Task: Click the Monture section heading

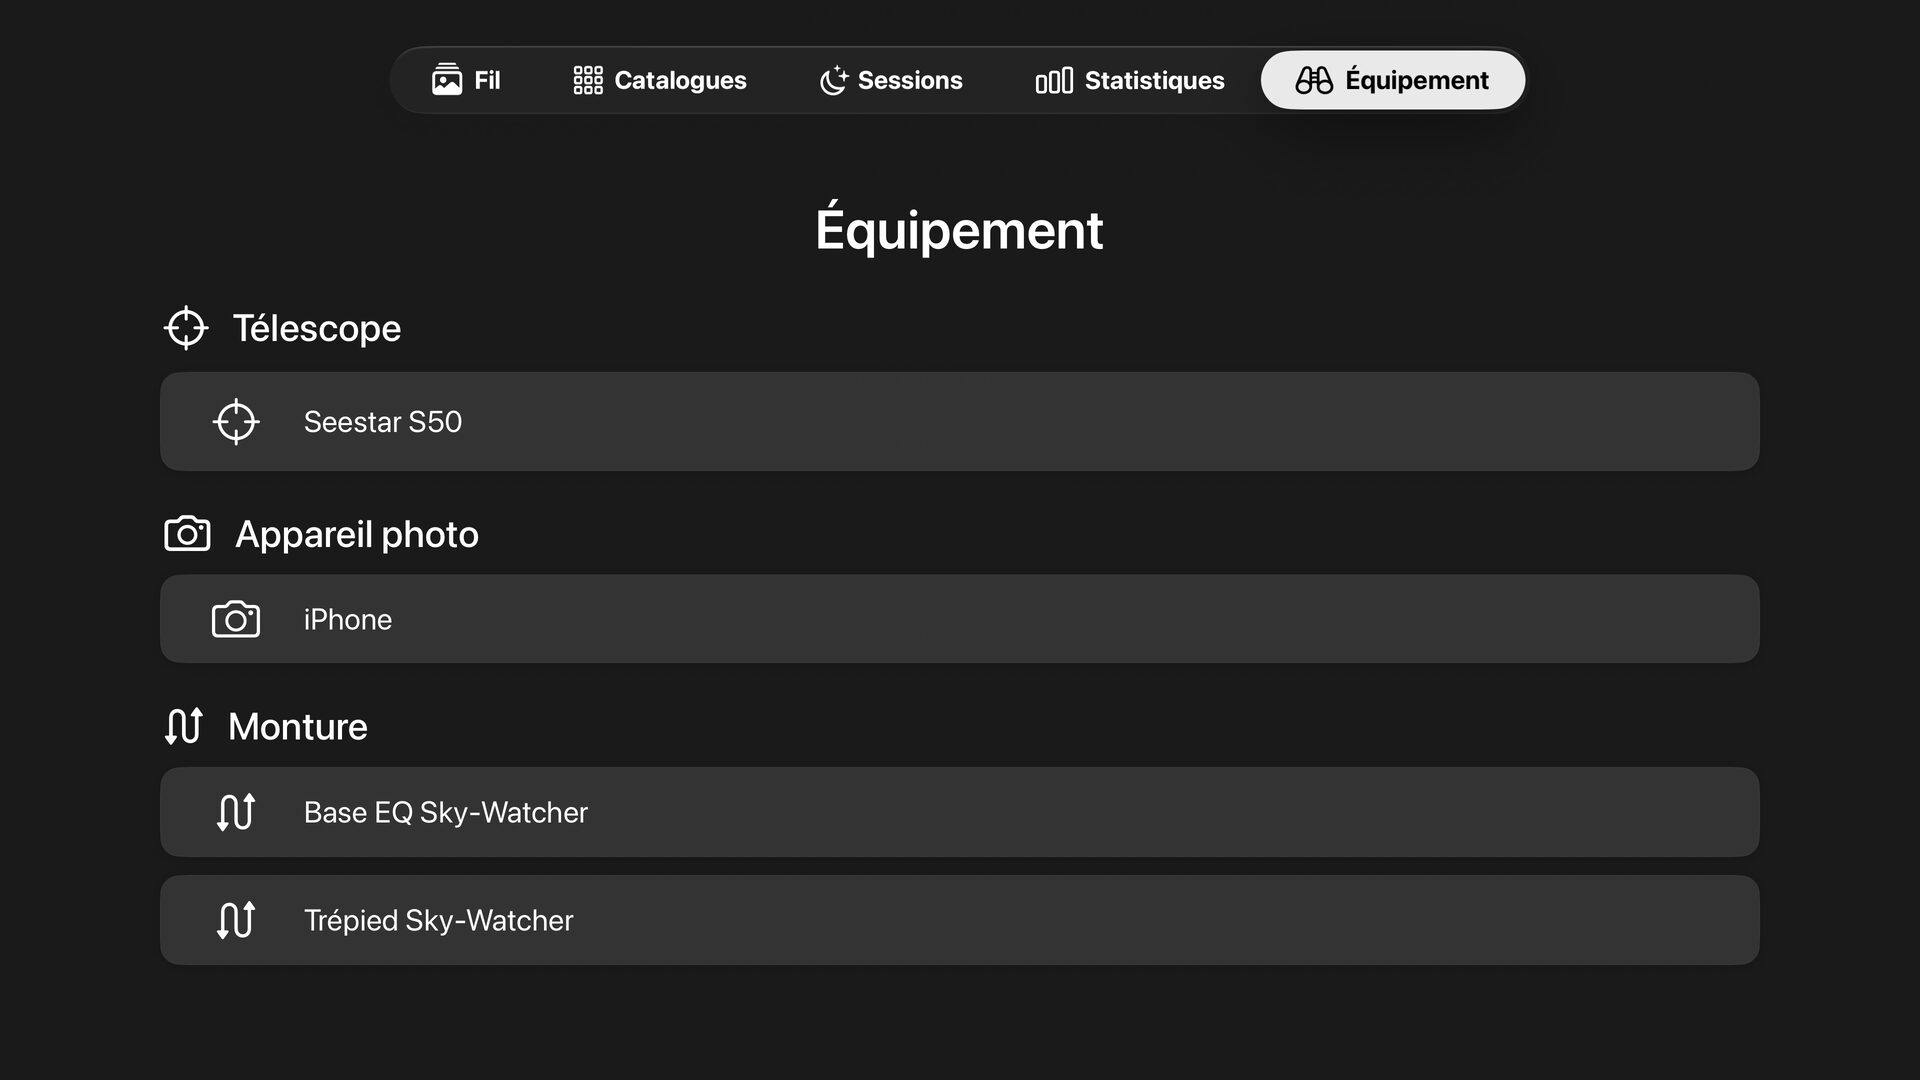Action: [298, 727]
